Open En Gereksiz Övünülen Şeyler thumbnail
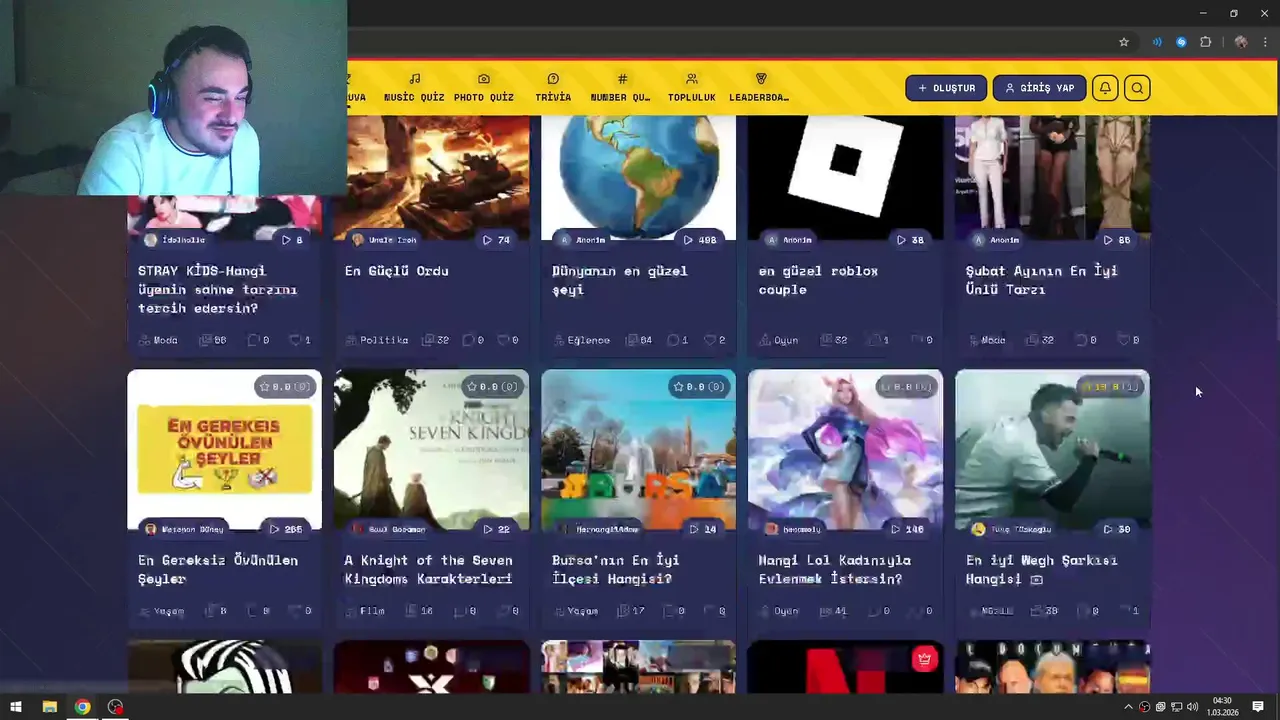 (x=224, y=449)
